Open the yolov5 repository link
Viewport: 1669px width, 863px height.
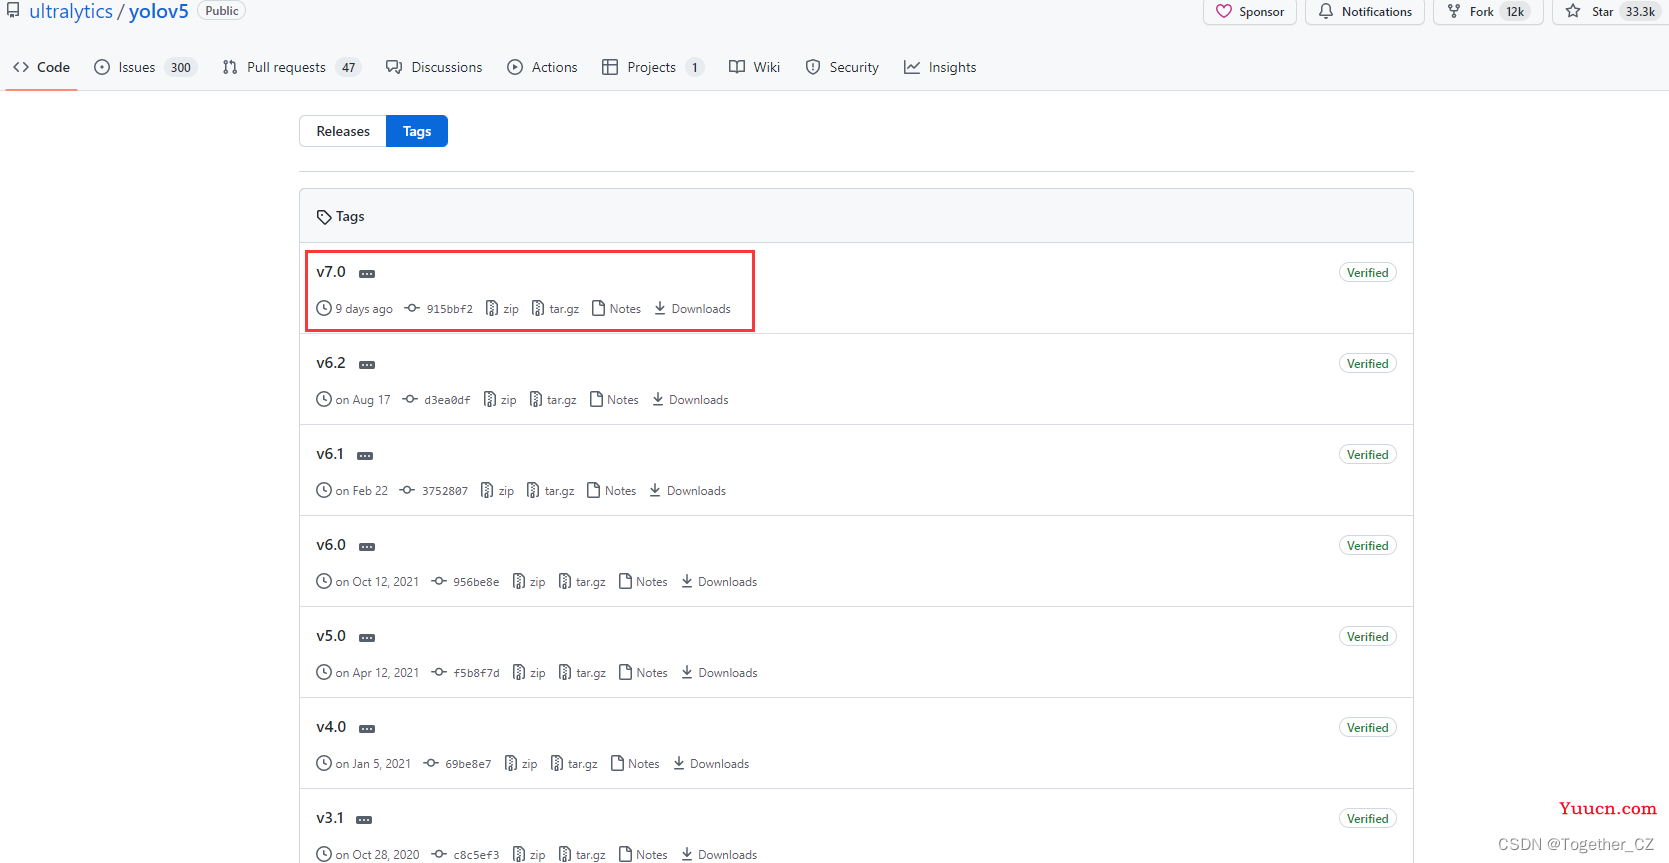tap(158, 12)
